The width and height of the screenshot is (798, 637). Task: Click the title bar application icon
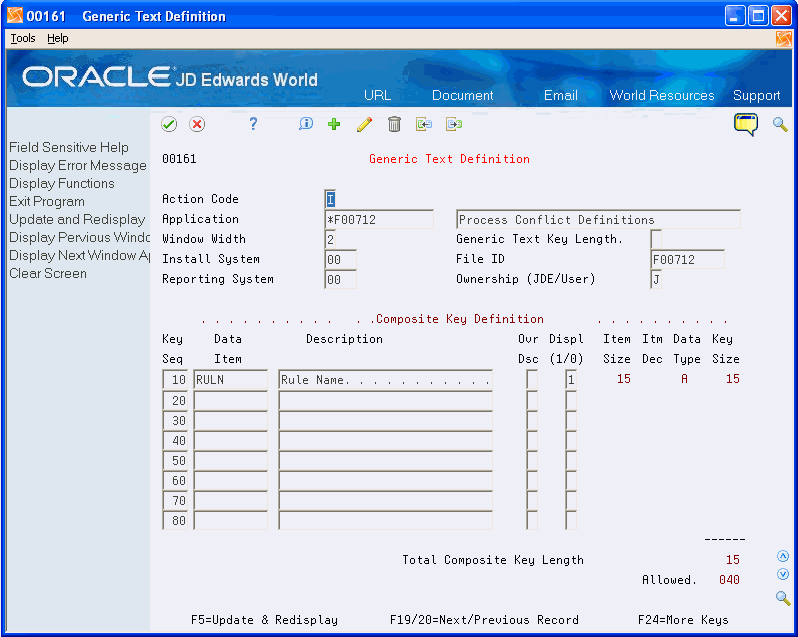pos(15,16)
